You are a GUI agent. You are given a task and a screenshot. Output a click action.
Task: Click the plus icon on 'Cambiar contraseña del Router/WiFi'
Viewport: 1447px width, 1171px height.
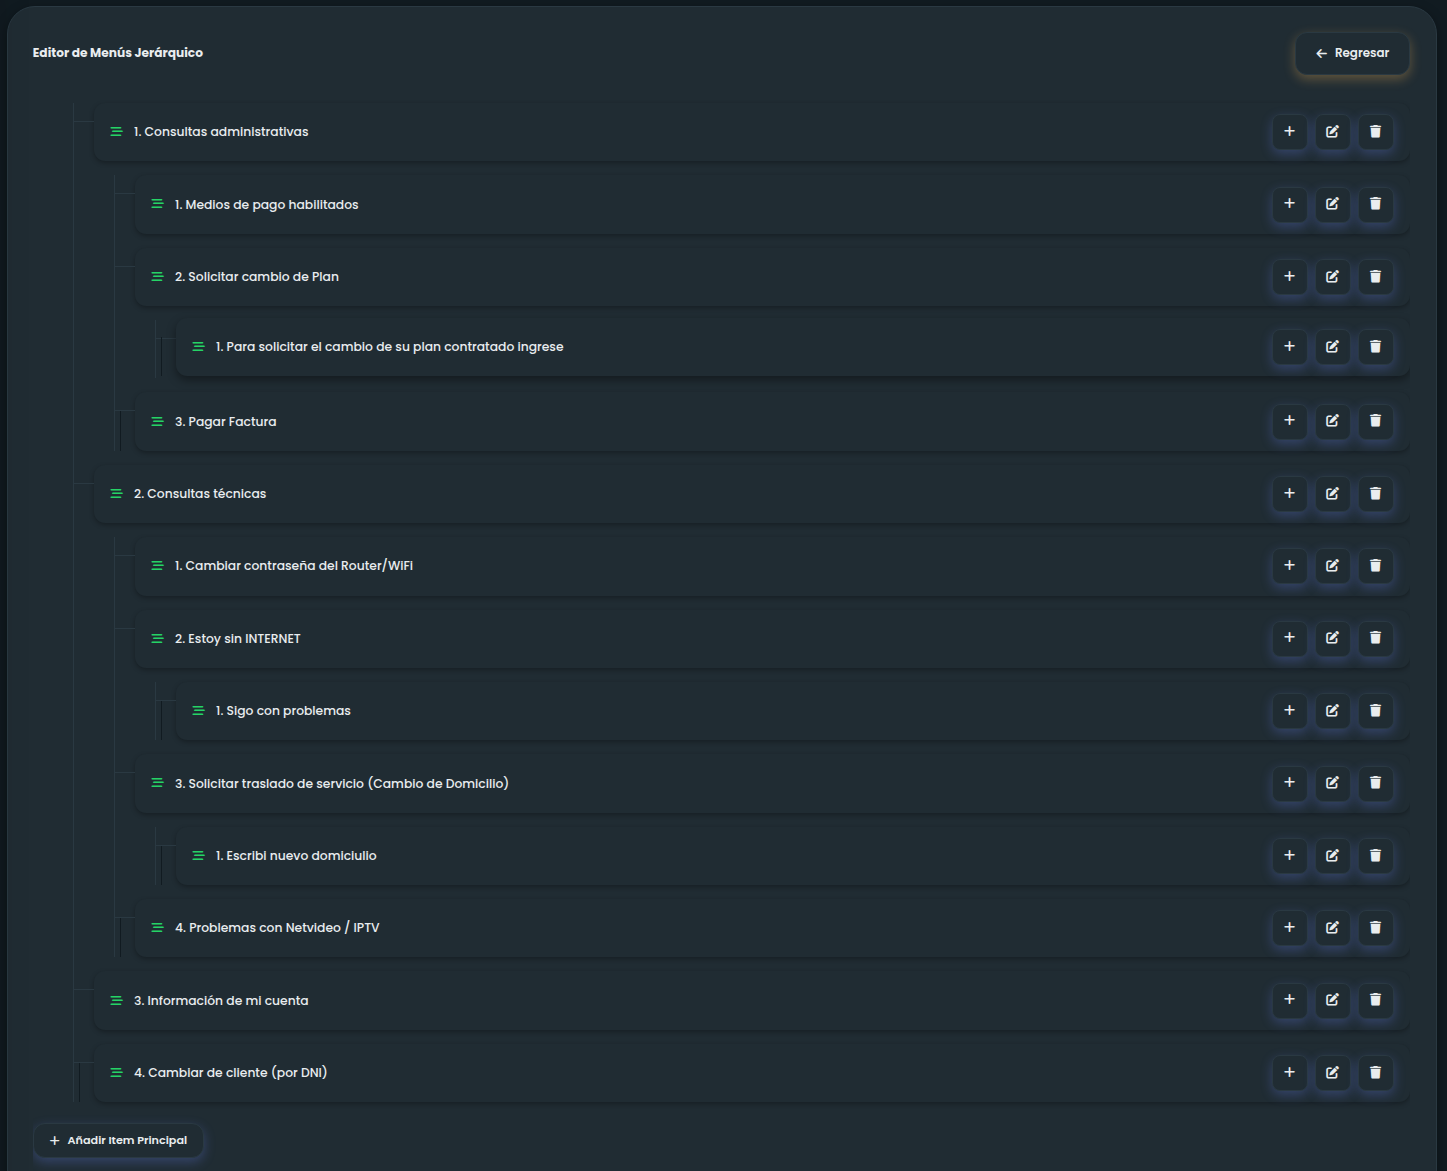[1289, 566]
